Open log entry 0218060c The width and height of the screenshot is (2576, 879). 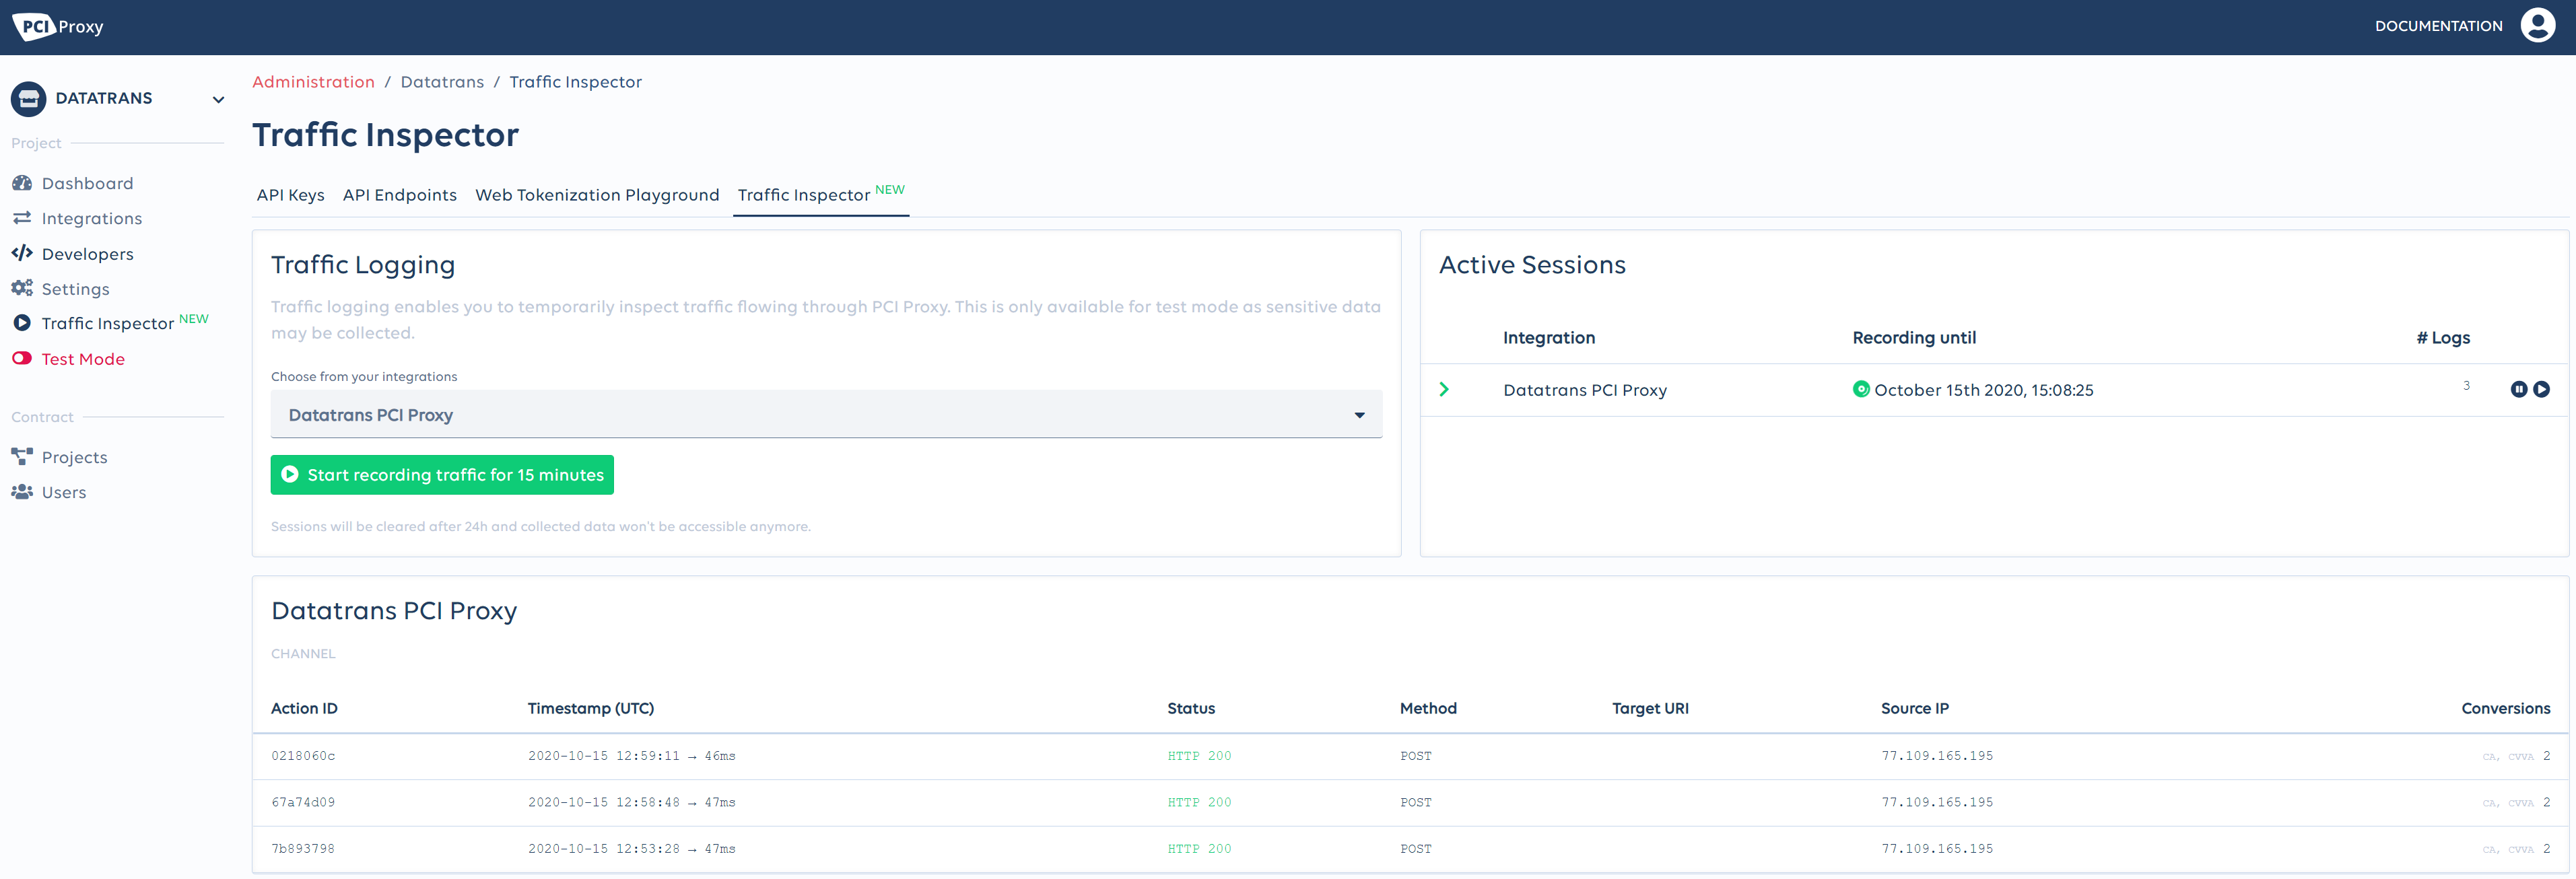[x=303, y=756]
